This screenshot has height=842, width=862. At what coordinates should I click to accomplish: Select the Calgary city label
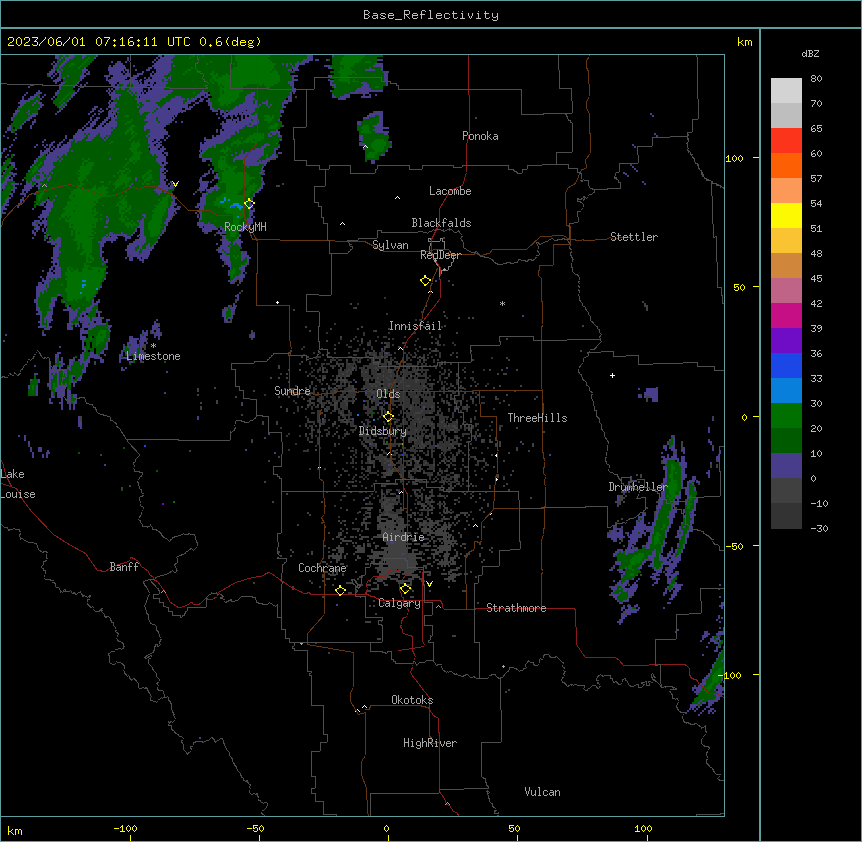click(x=399, y=603)
